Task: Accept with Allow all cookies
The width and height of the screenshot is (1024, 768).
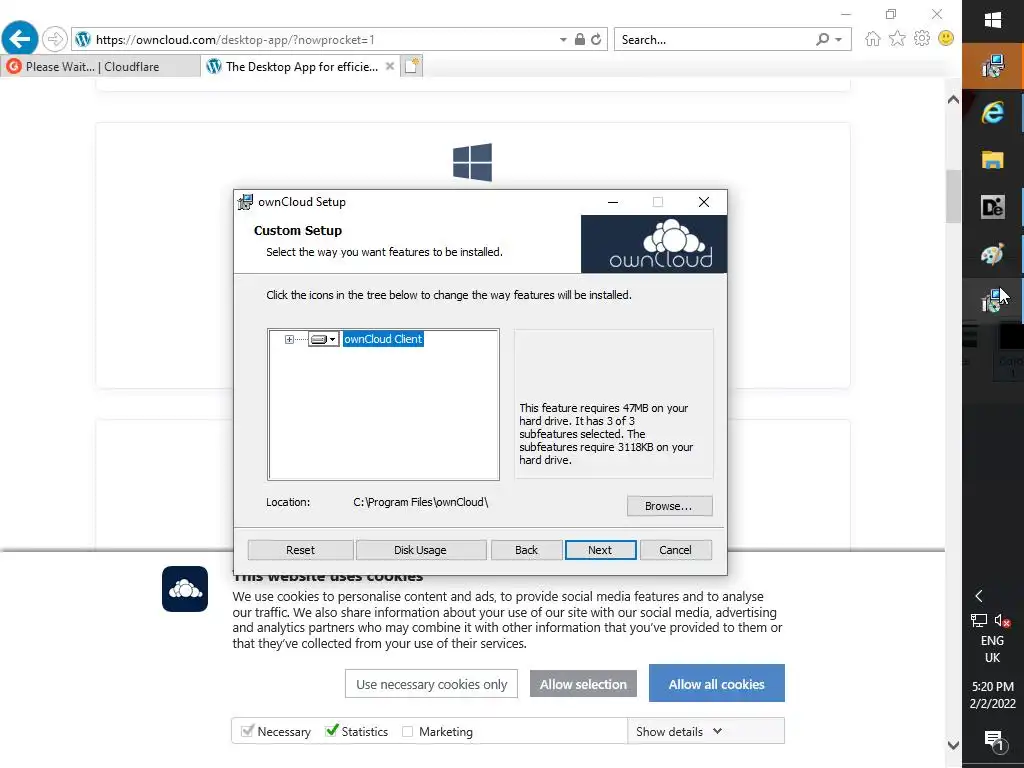Action: click(716, 683)
